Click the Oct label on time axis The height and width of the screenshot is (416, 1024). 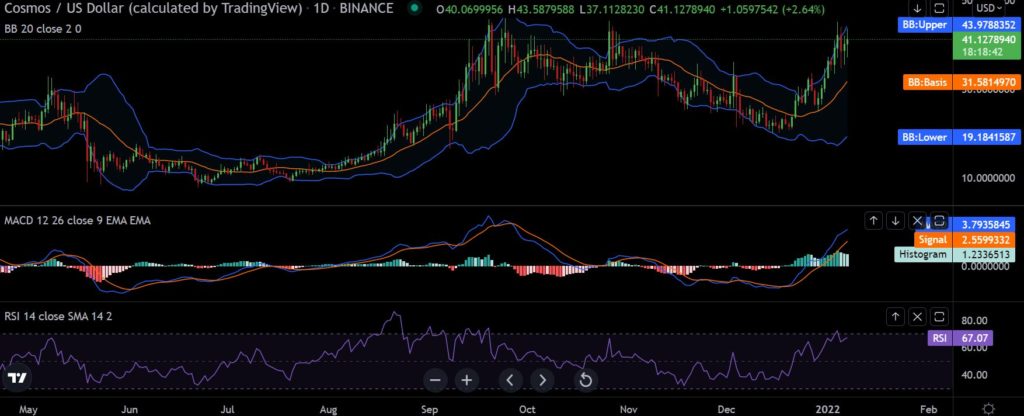coord(526,409)
